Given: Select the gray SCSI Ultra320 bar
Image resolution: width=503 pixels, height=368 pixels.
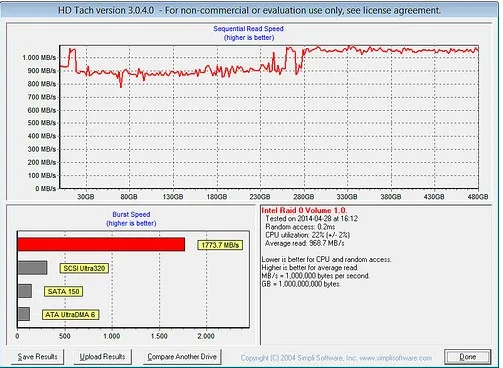Looking at the screenshot, I should [x=32, y=268].
